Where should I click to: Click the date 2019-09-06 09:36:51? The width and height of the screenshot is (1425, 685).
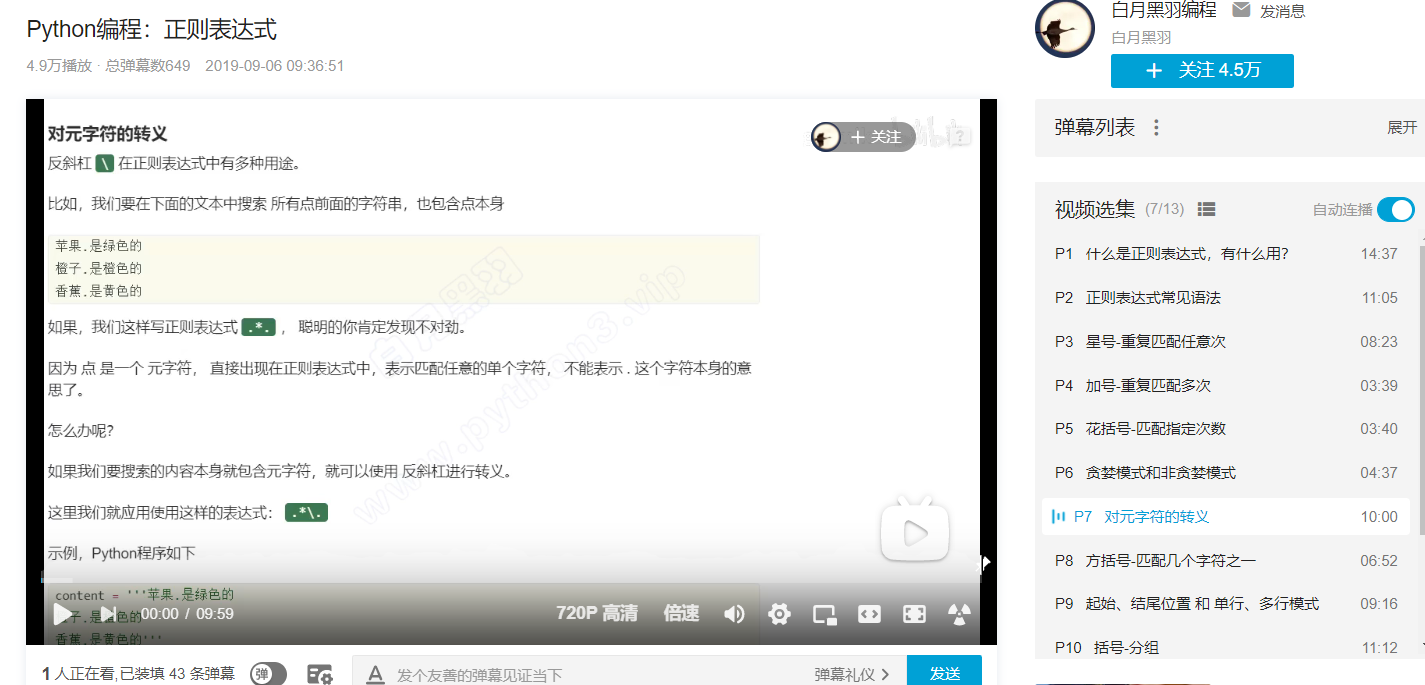(275, 66)
